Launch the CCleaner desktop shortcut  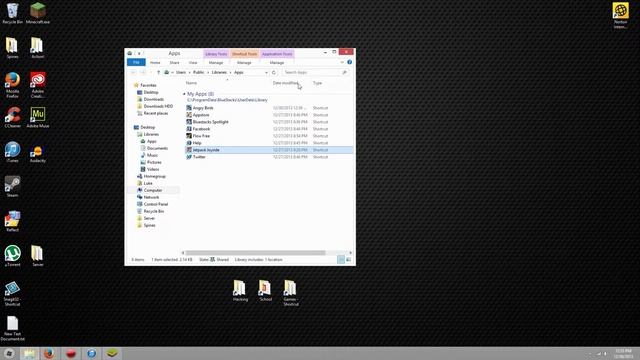[x=12, y=117]
